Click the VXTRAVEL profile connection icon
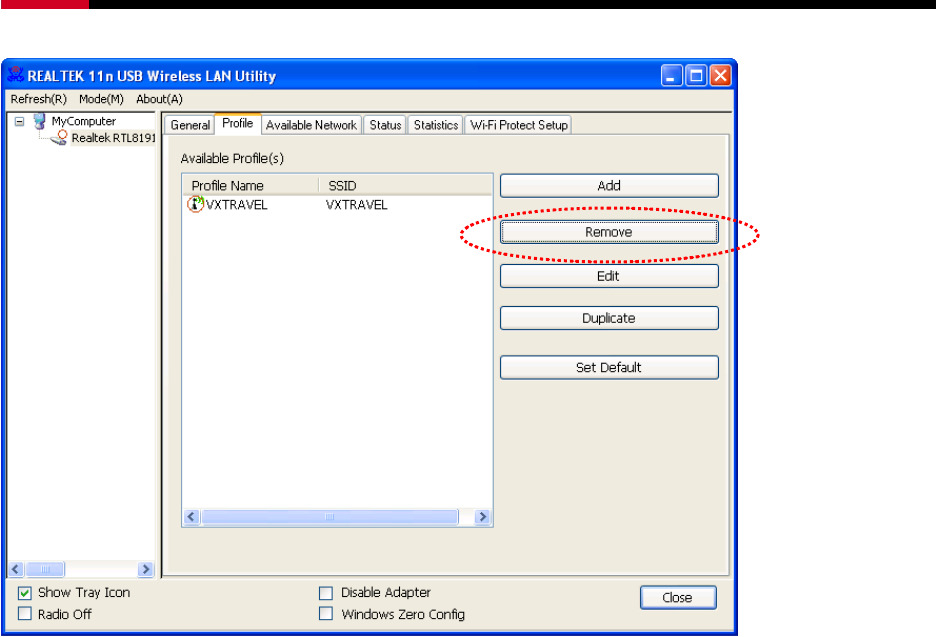This screenshot has height=637, width=936. (195, 205)
